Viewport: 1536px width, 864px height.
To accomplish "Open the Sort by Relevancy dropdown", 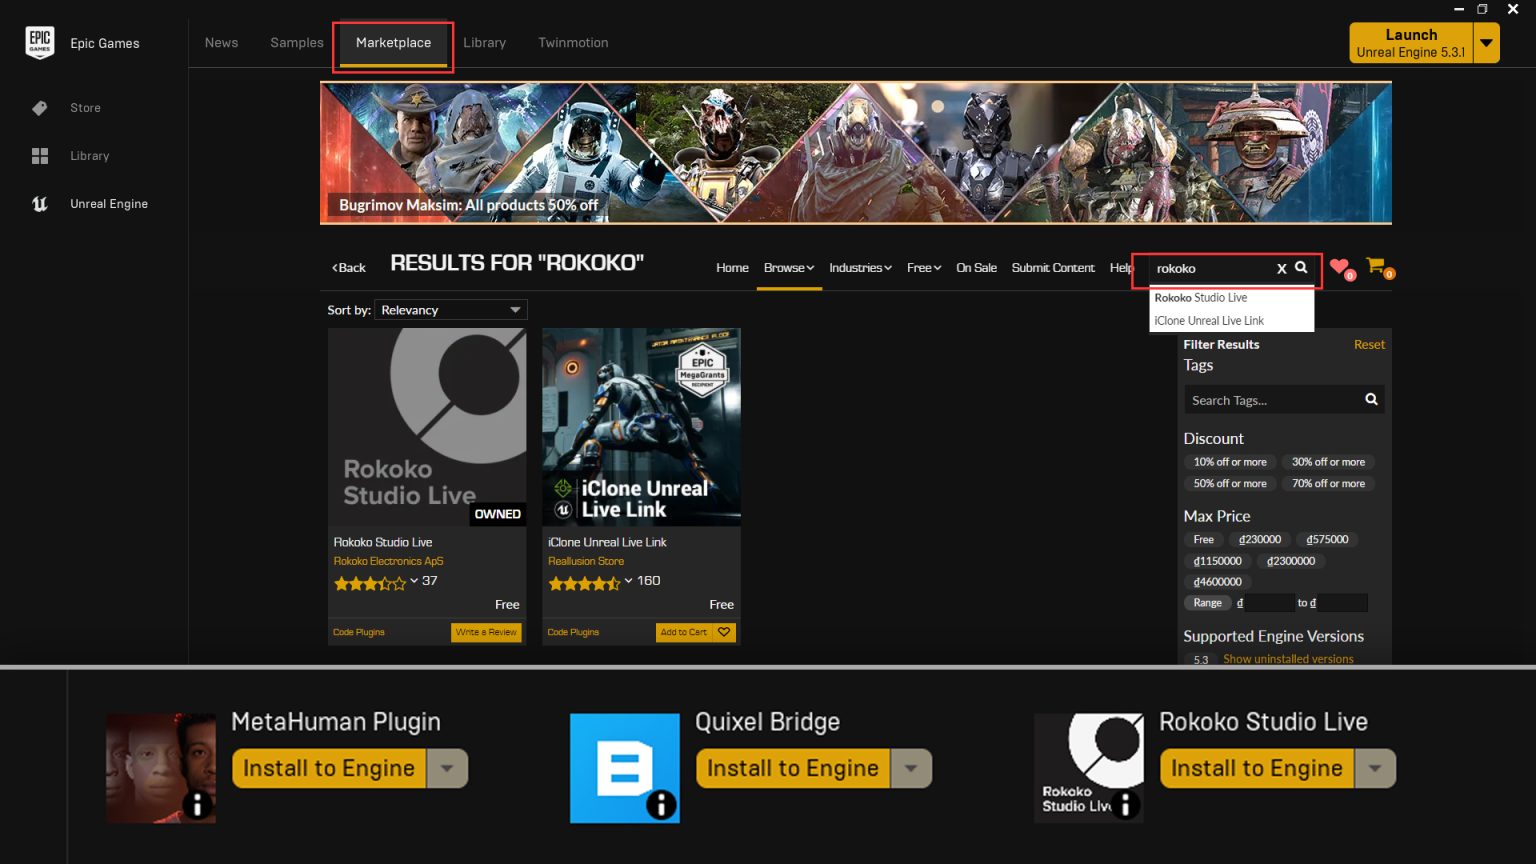I will click(451, 310).
